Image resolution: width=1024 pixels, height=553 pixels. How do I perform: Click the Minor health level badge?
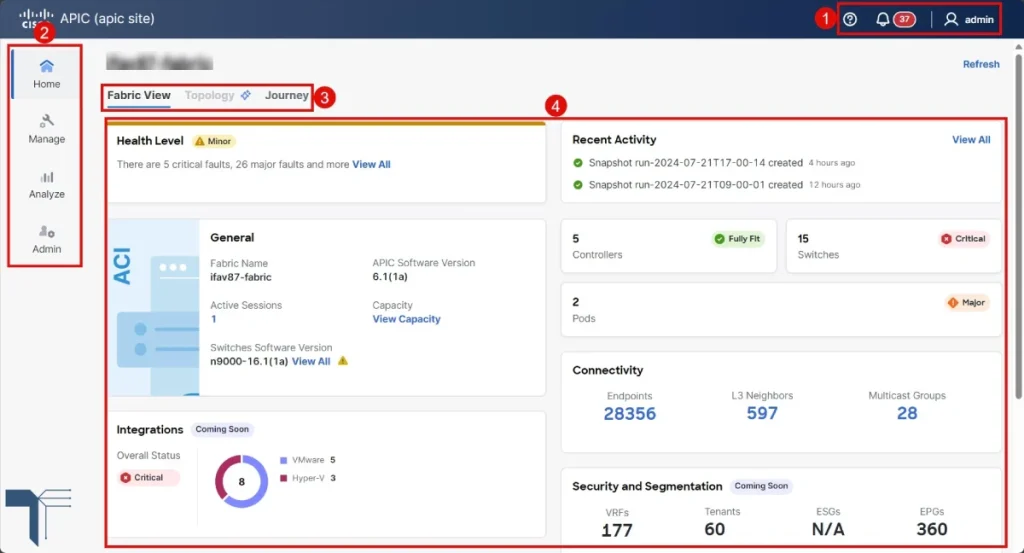point(214,141)
